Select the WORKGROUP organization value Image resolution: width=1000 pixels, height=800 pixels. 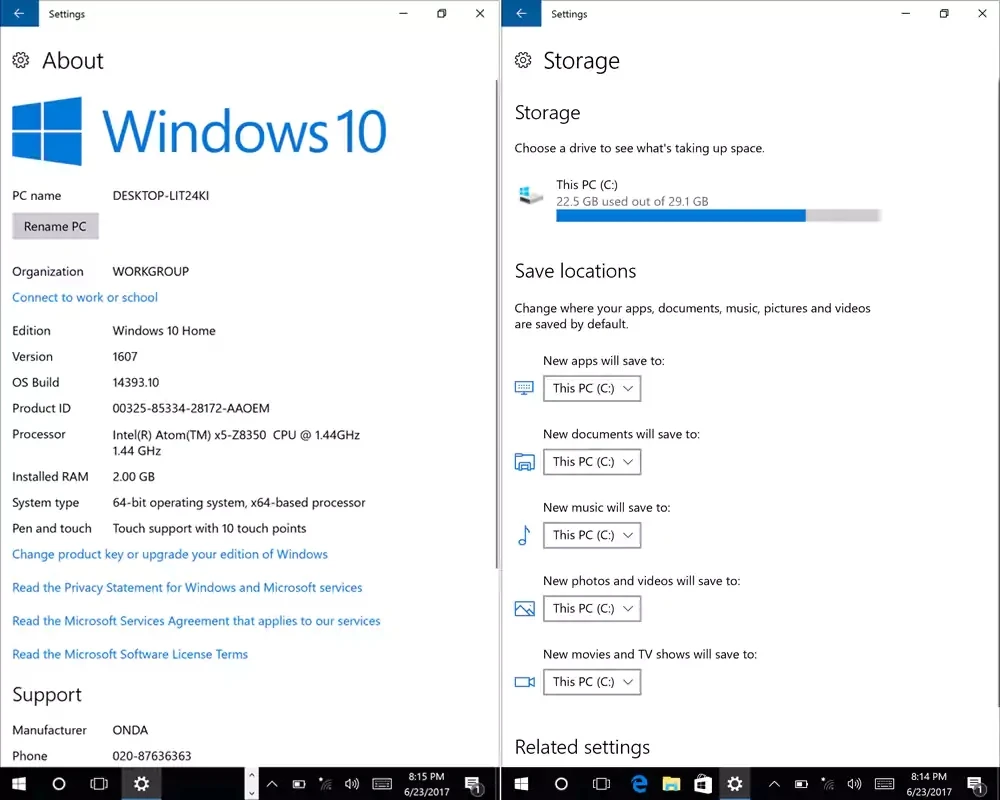(x=151, y=271)
